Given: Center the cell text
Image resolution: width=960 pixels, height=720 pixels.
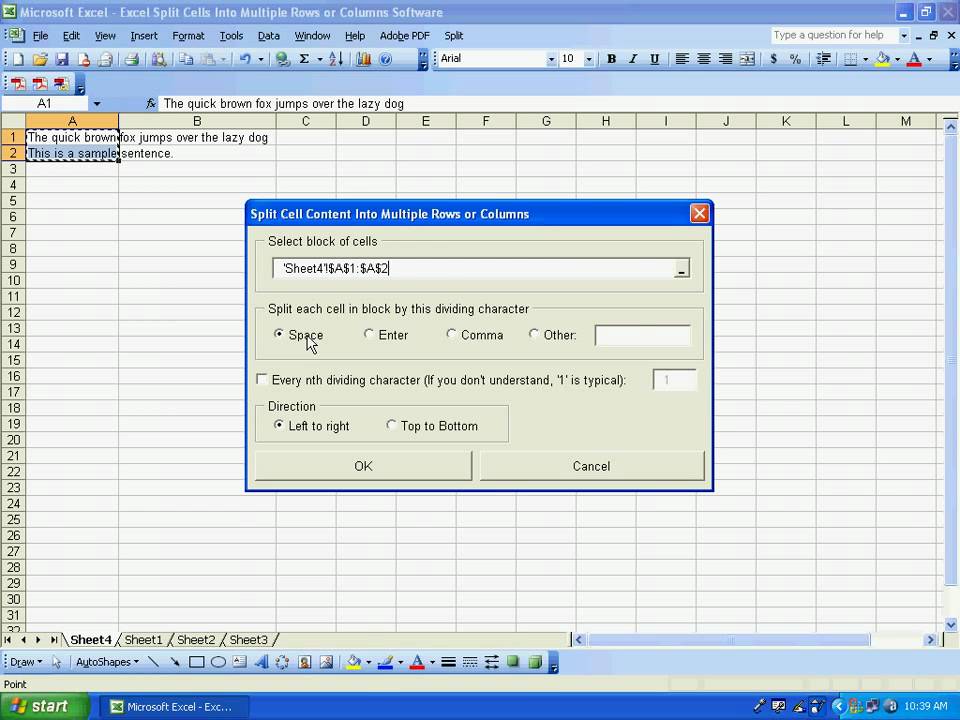Looking at the screenshot, I should click(x=703, y=59).
